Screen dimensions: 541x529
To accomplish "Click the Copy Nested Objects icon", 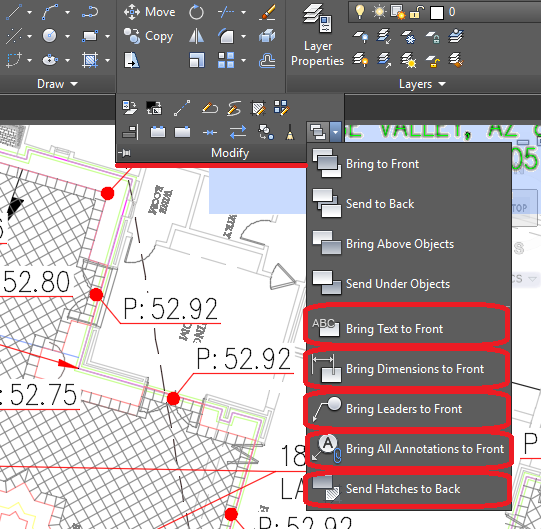I will pyautogui.click(x=266, y=132).
